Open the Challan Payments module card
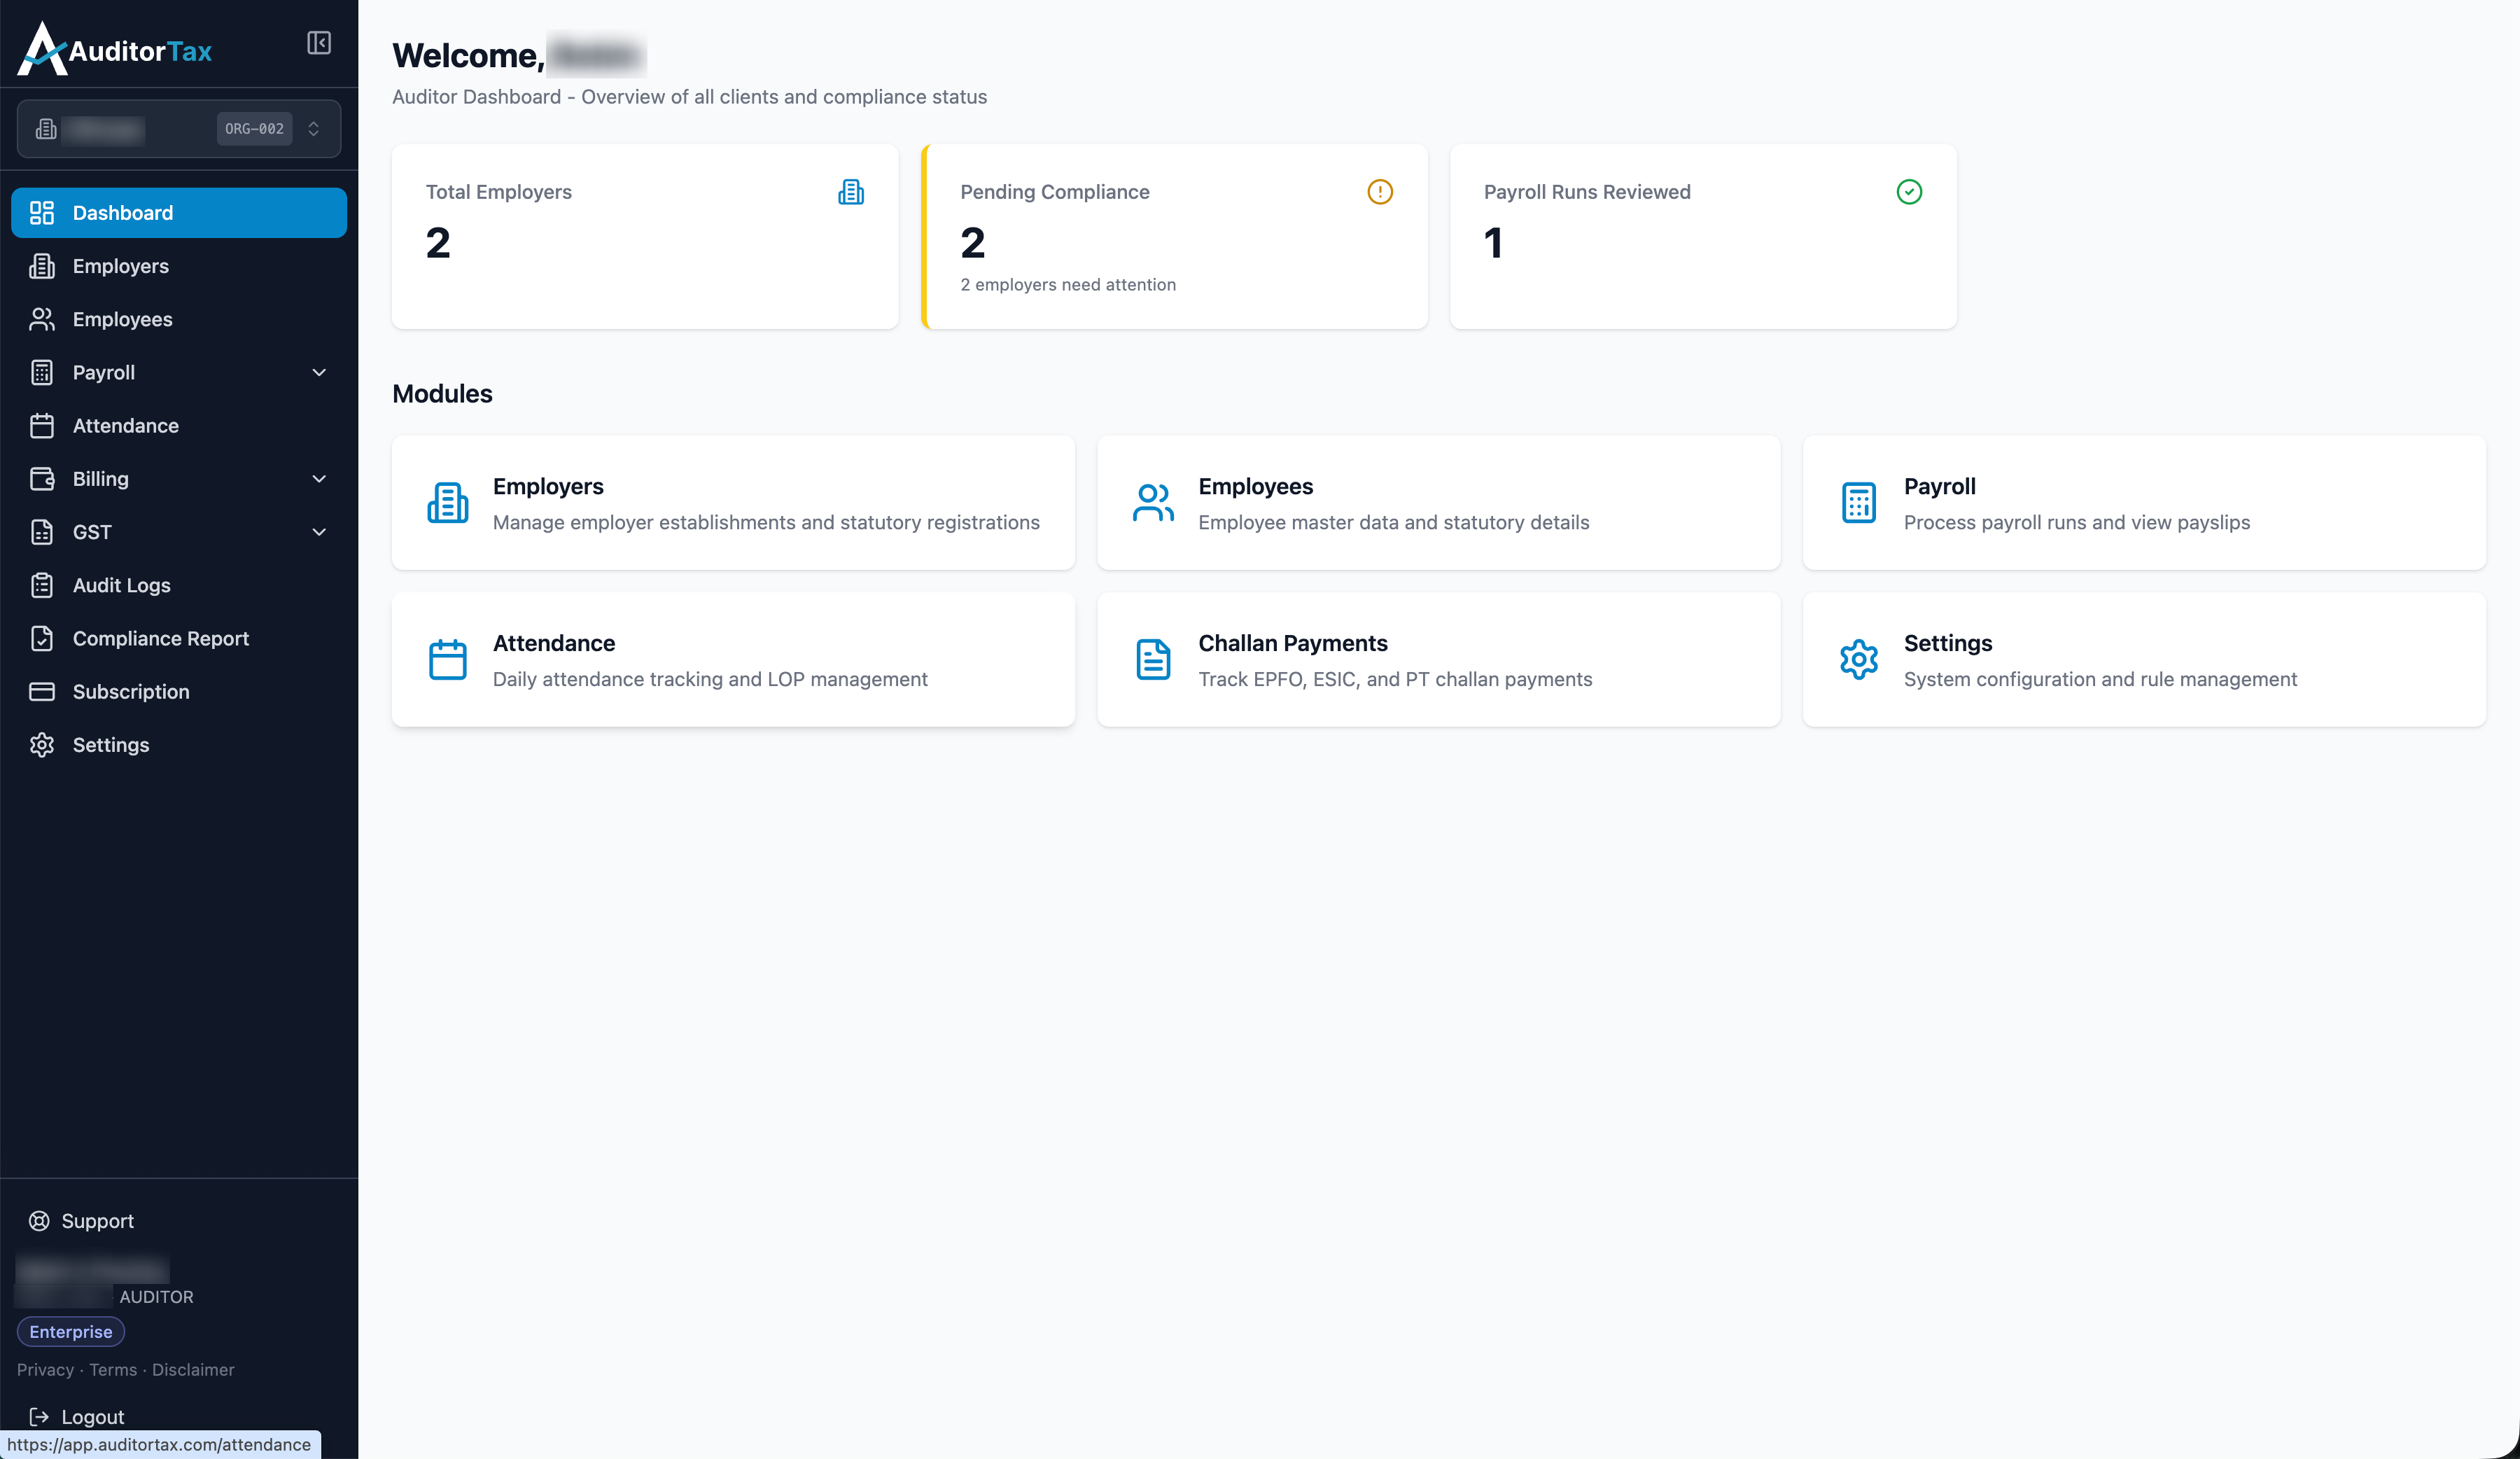Screen dimensions: 2520x1459 [1438, 659]
